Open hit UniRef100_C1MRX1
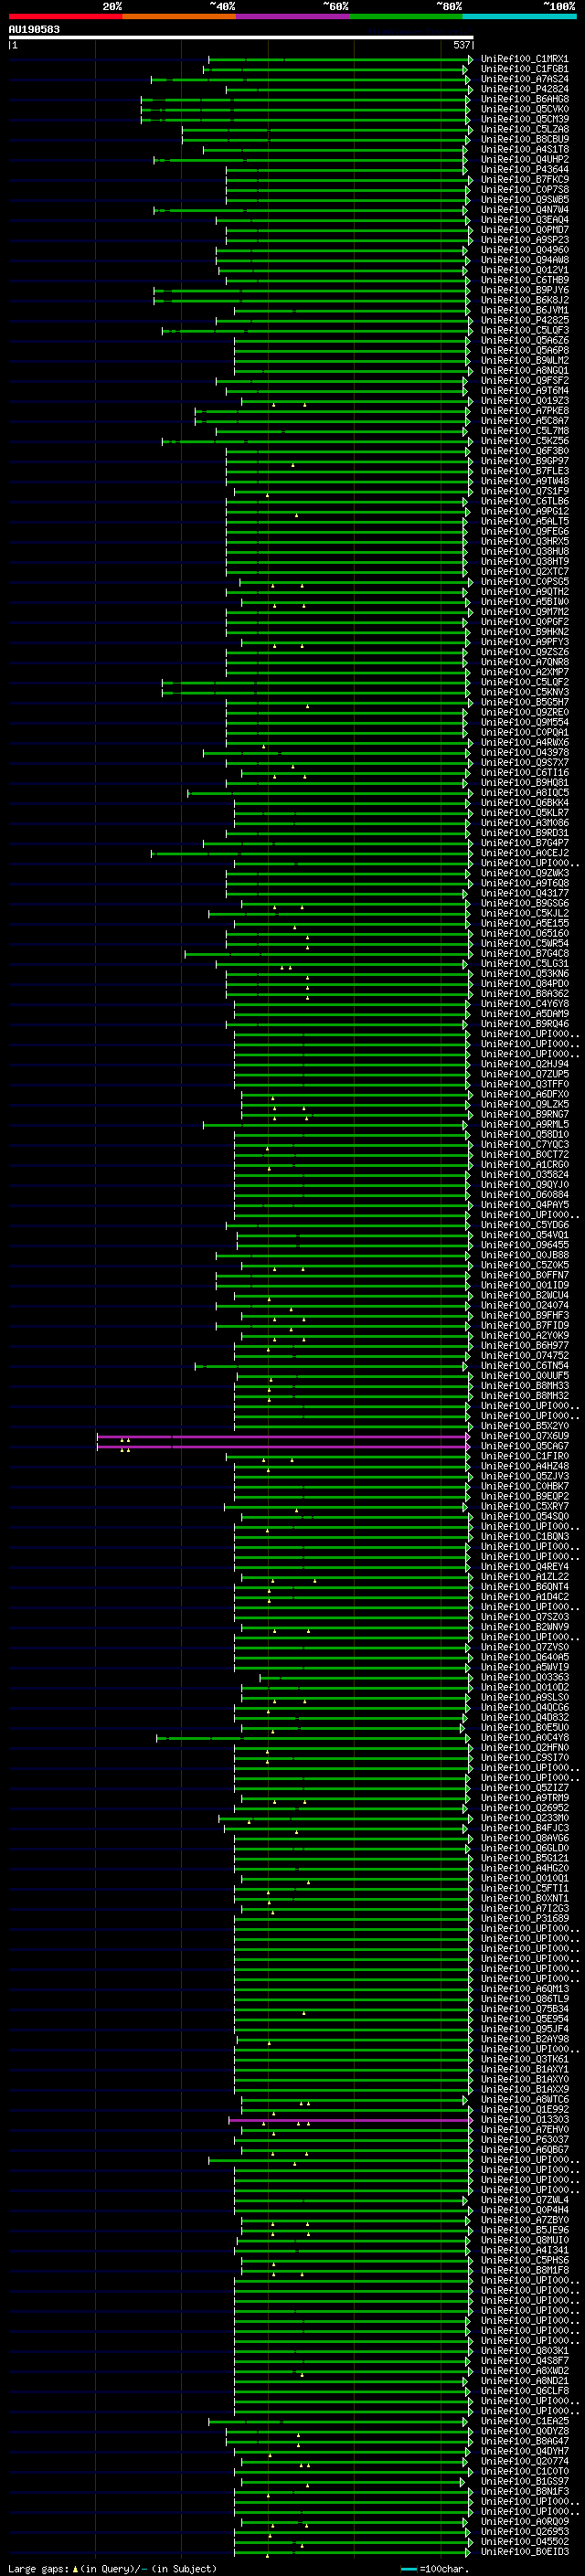The image size is (585, 2576). [x=524, y=59]
